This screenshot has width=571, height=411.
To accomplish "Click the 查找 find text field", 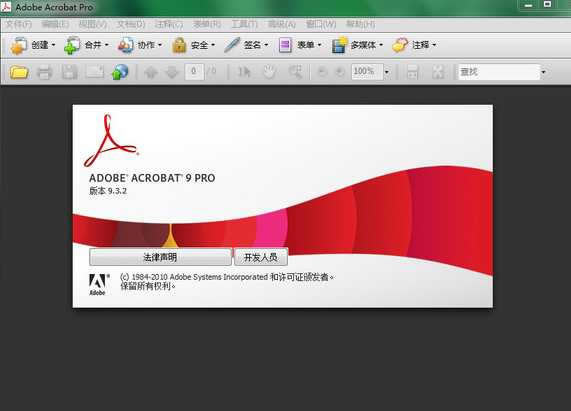I will pyautogui.click(x=499, y=72).
